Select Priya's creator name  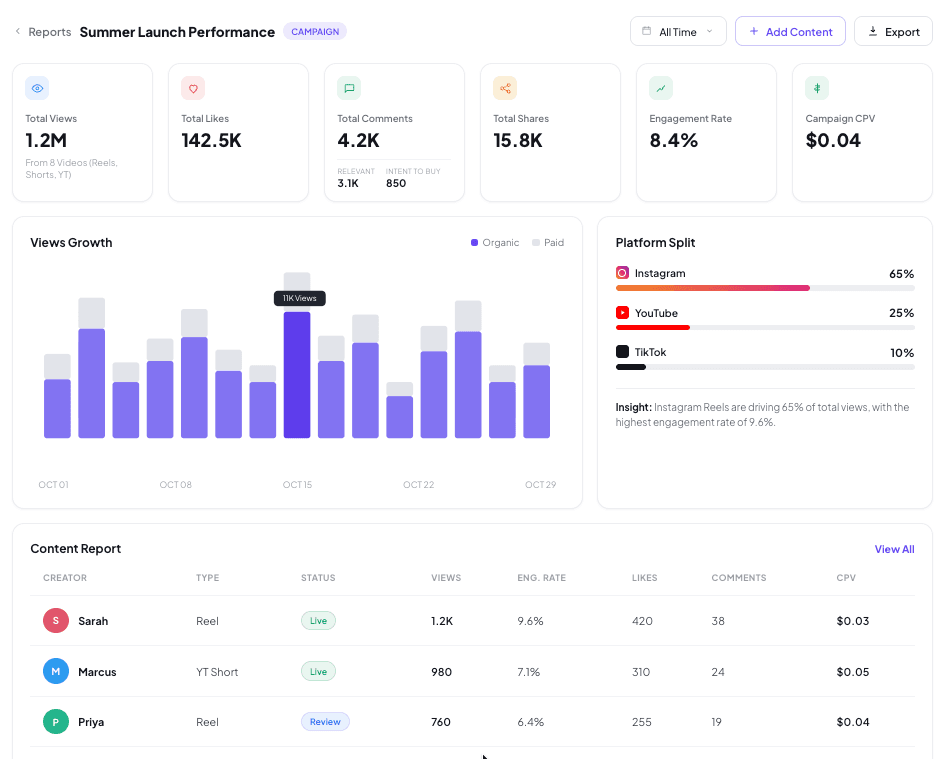click(x=91, y=722)
